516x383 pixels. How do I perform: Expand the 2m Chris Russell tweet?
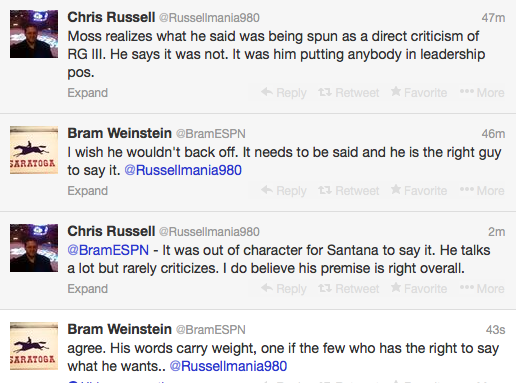pyautogui.click(x=88, y=289)
